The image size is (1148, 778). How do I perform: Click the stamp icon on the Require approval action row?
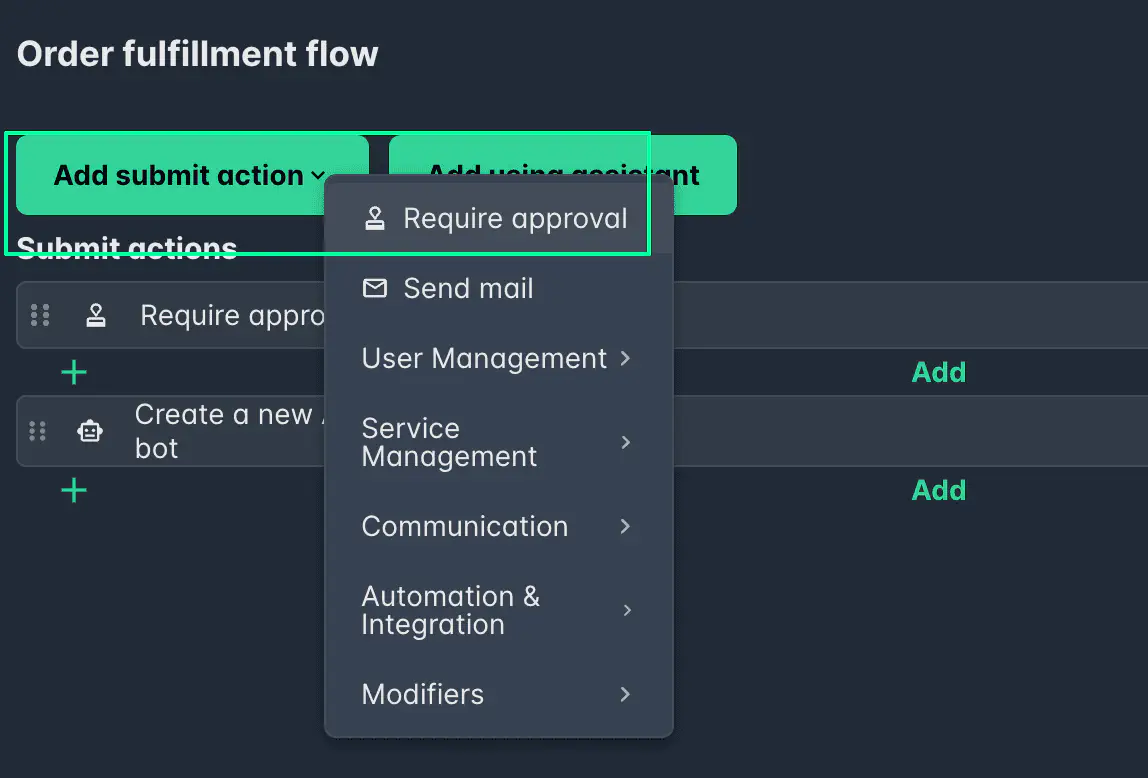point(96,315)
